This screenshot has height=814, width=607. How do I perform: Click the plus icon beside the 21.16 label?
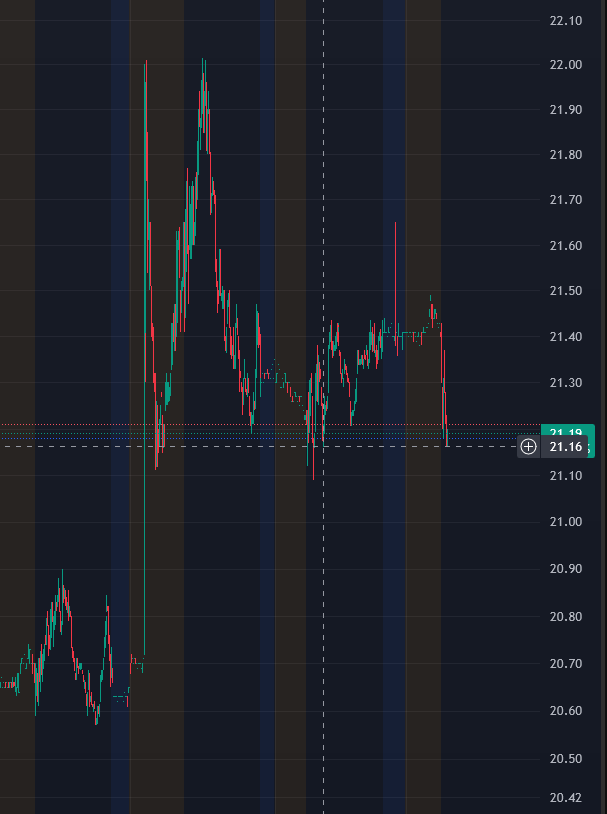(x=528, y=446)
